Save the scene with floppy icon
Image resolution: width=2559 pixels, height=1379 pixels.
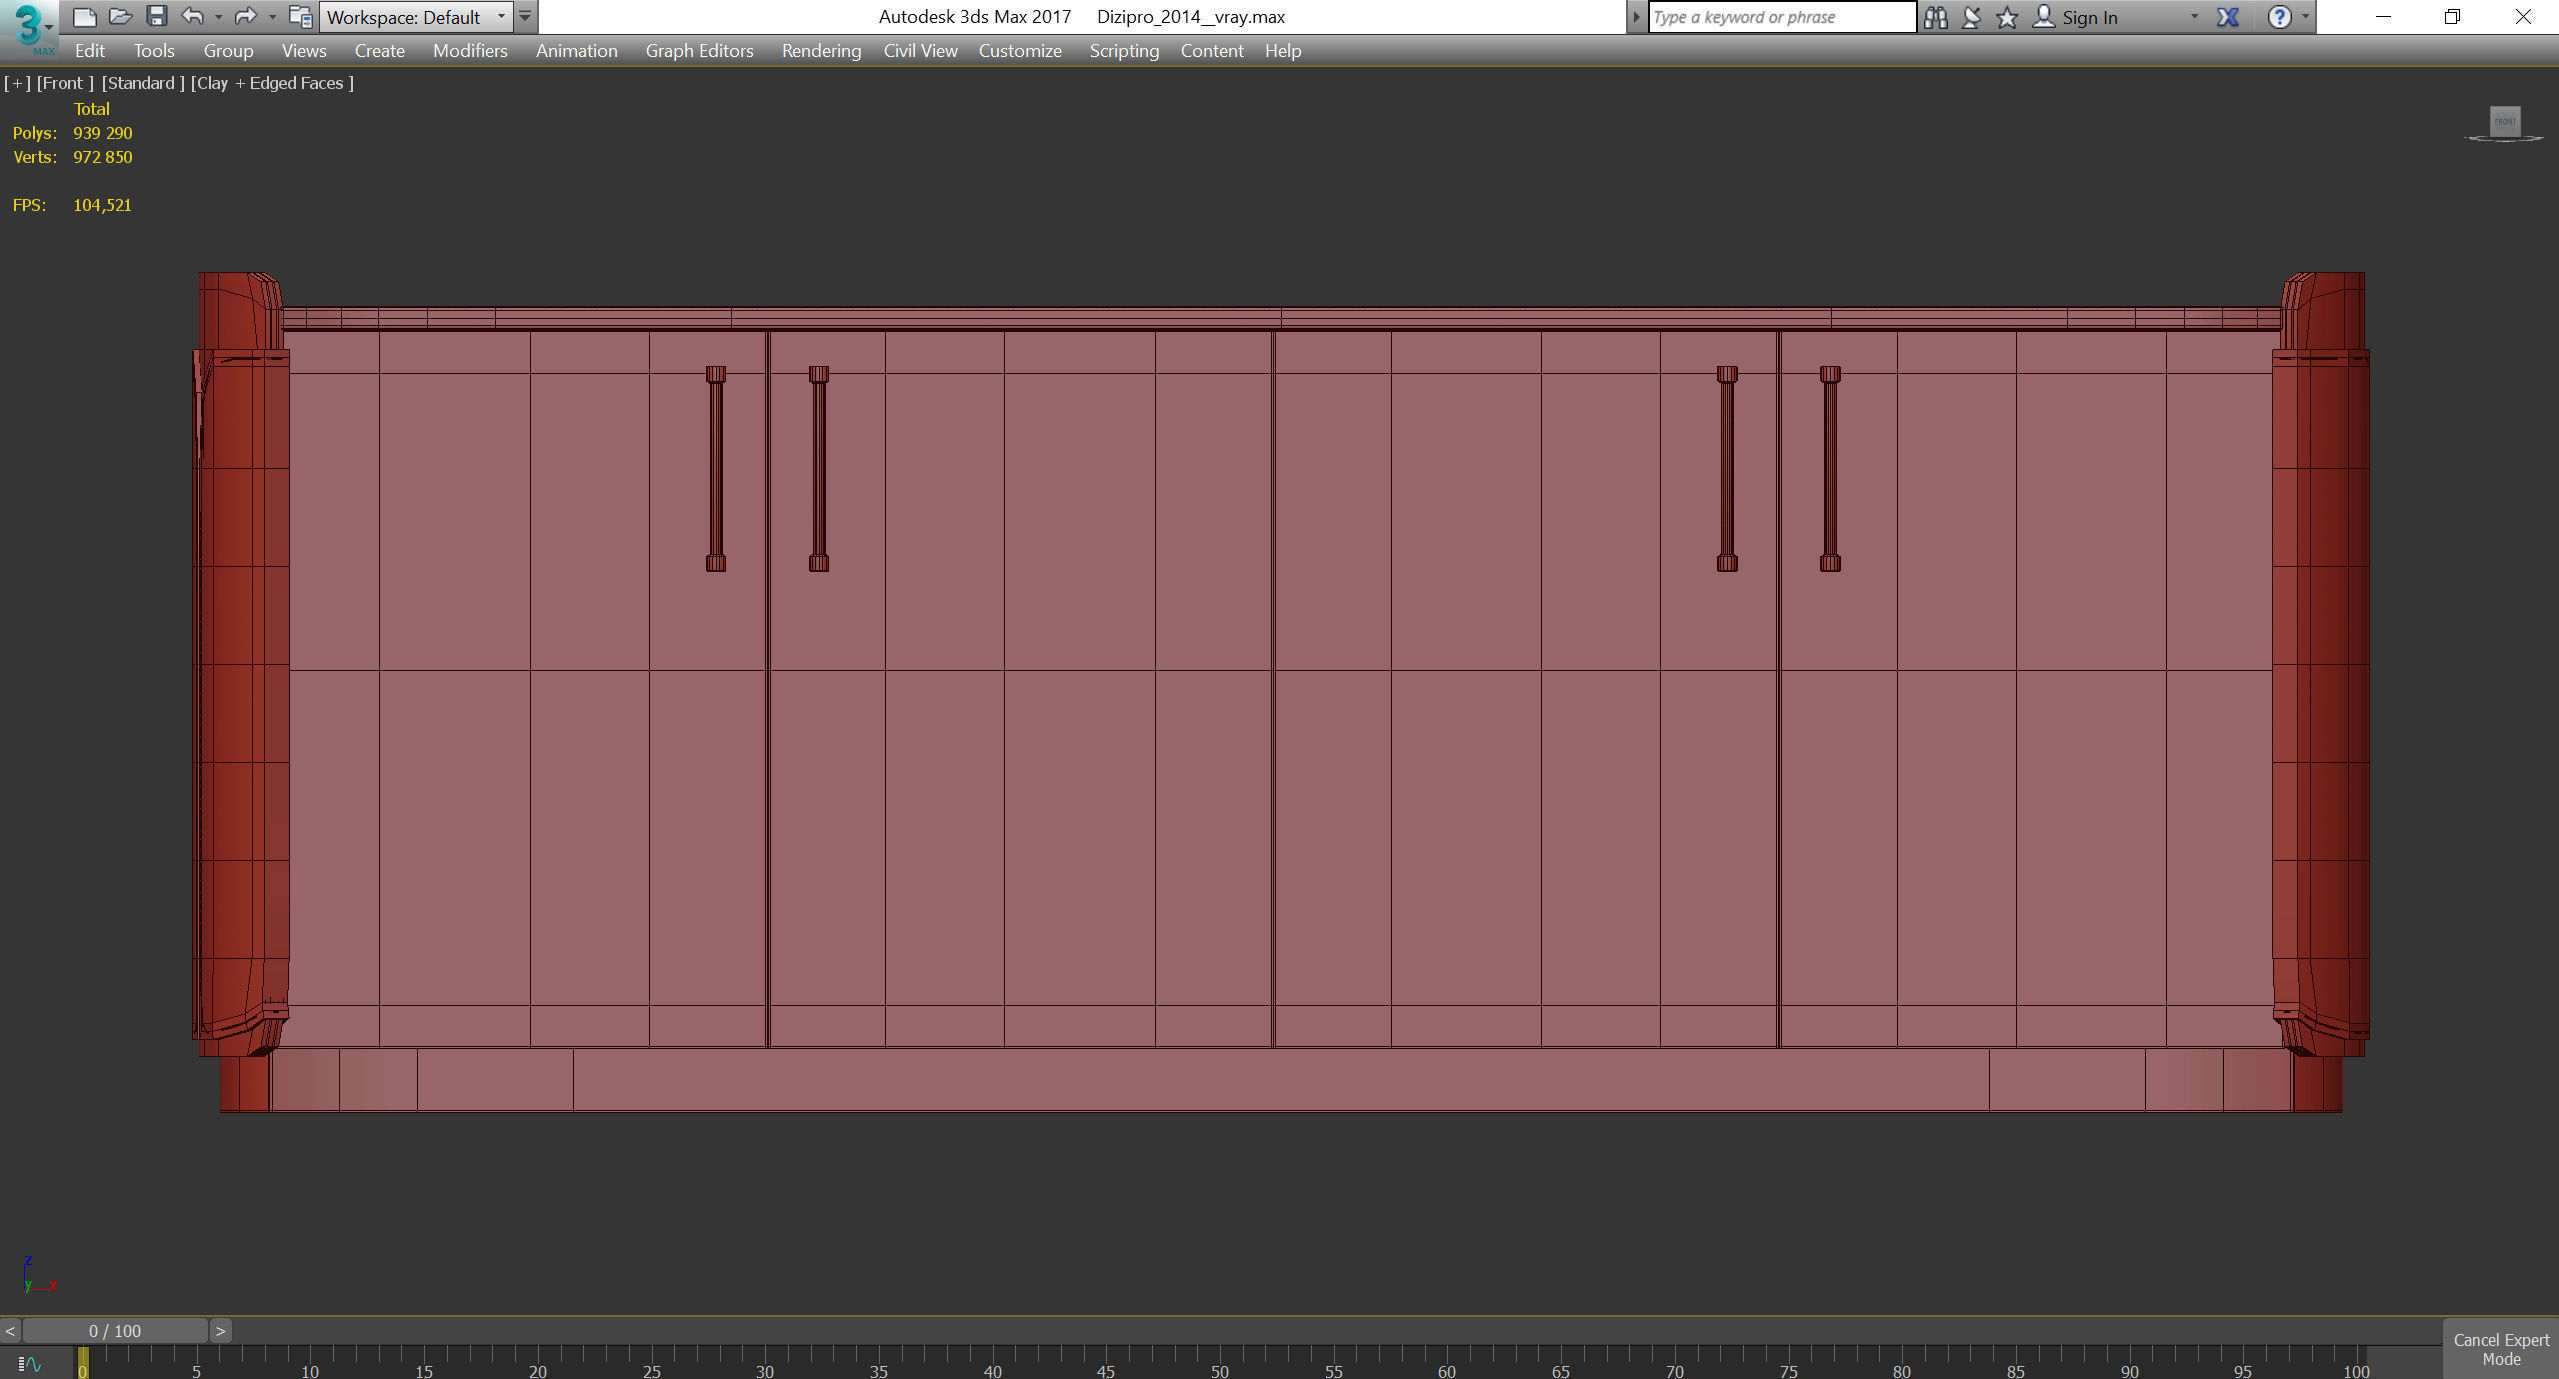pyautogui.click(x=157, y=16)
